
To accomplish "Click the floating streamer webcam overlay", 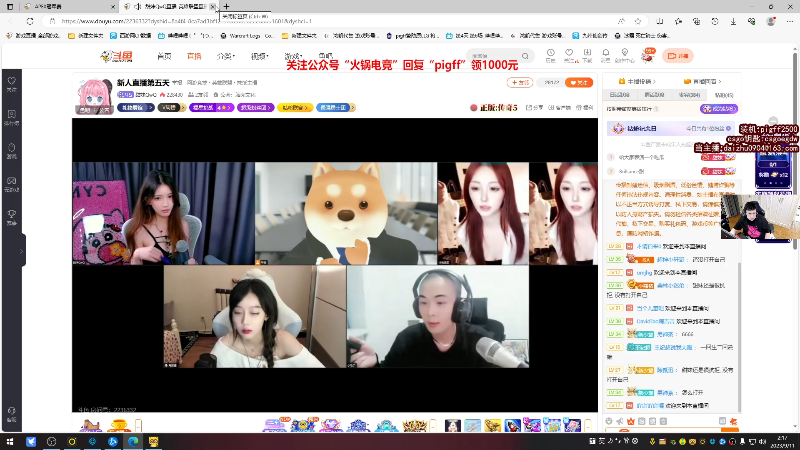I will pyautogui.click(x=760, y=219).
